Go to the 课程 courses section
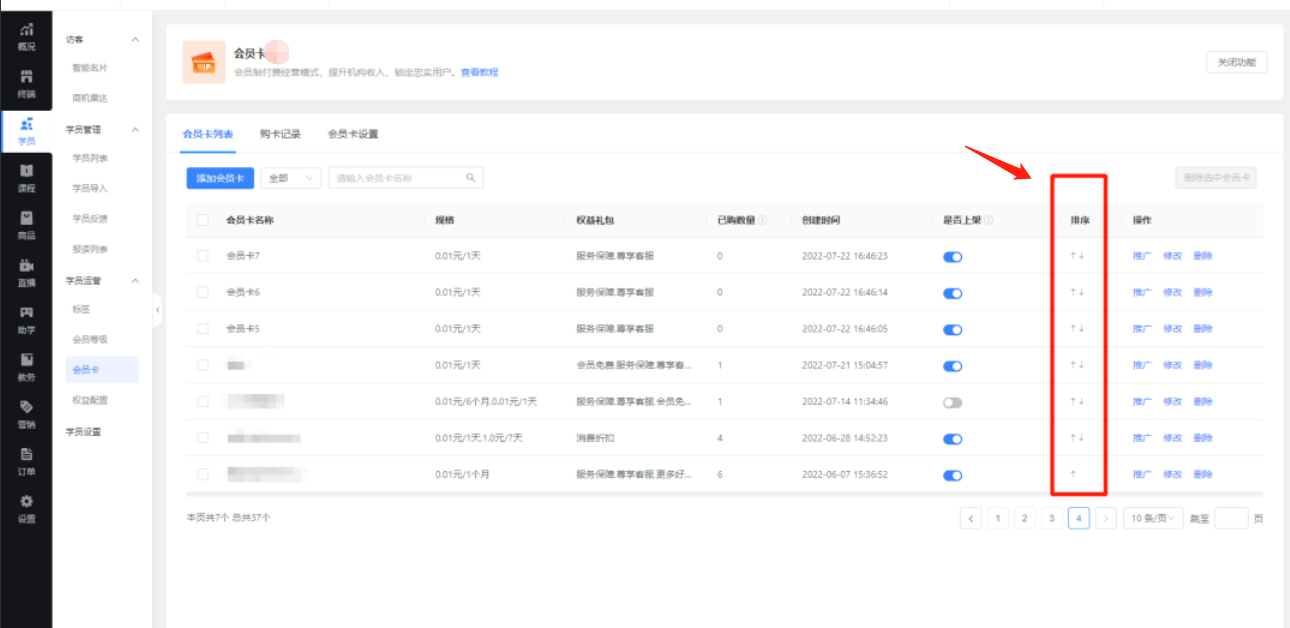This screenshot has height=628, width=1290. coord(26,178)
